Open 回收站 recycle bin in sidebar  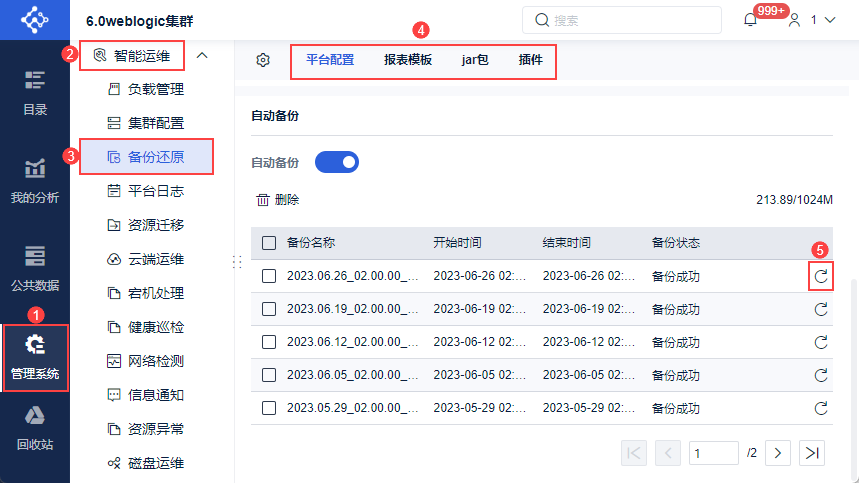(x=35, y=428)
